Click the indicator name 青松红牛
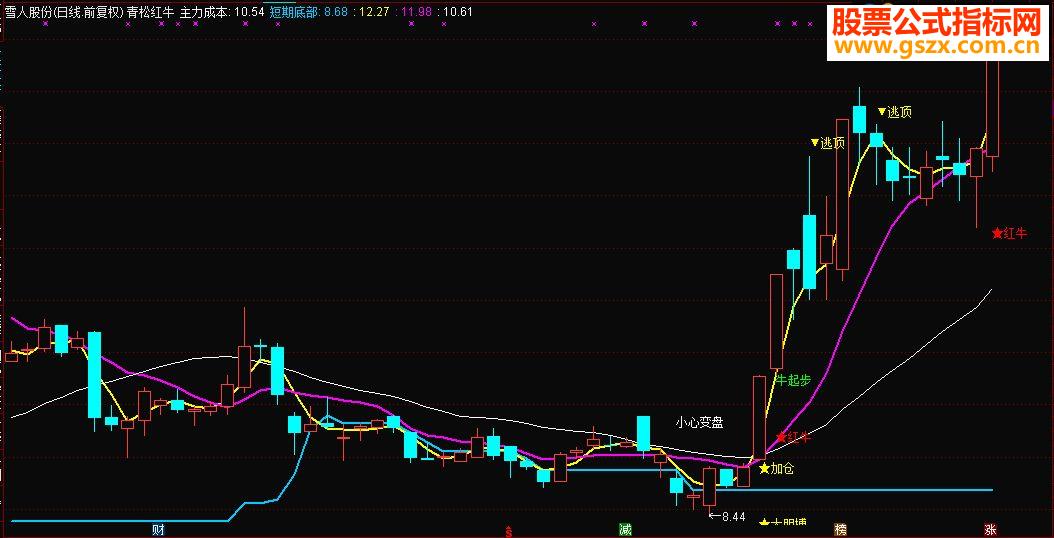 click(151, 11)
